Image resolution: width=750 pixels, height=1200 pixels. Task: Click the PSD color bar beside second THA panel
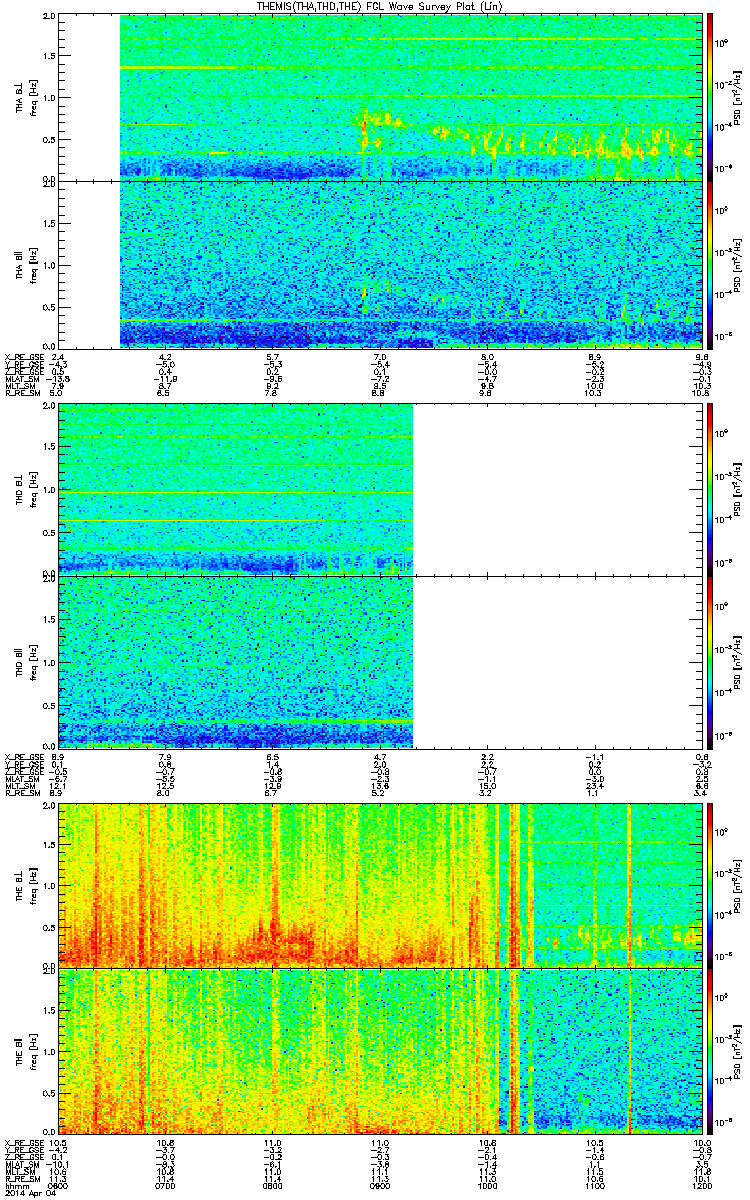pyautogui.click(x=711, y=265)
